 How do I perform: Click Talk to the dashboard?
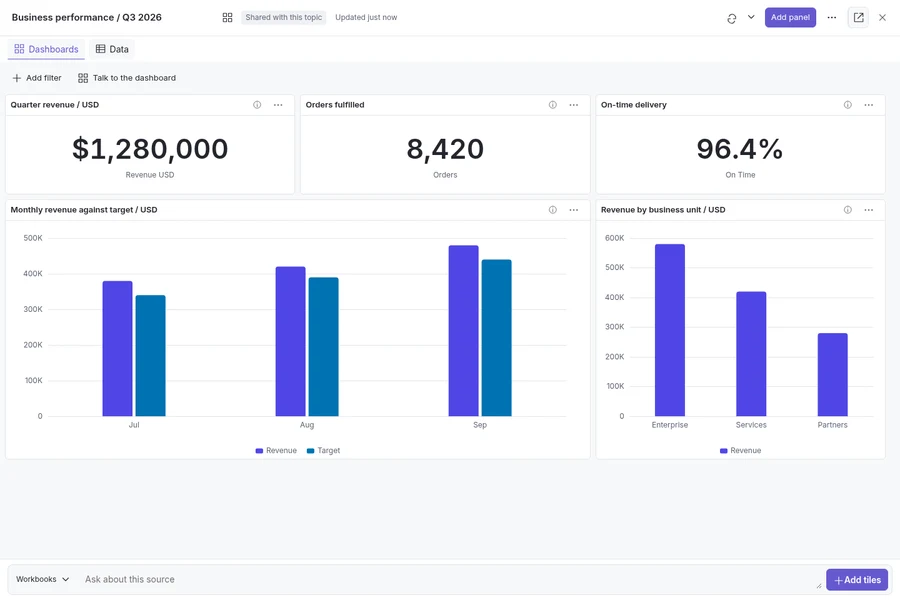click(127, 78)
